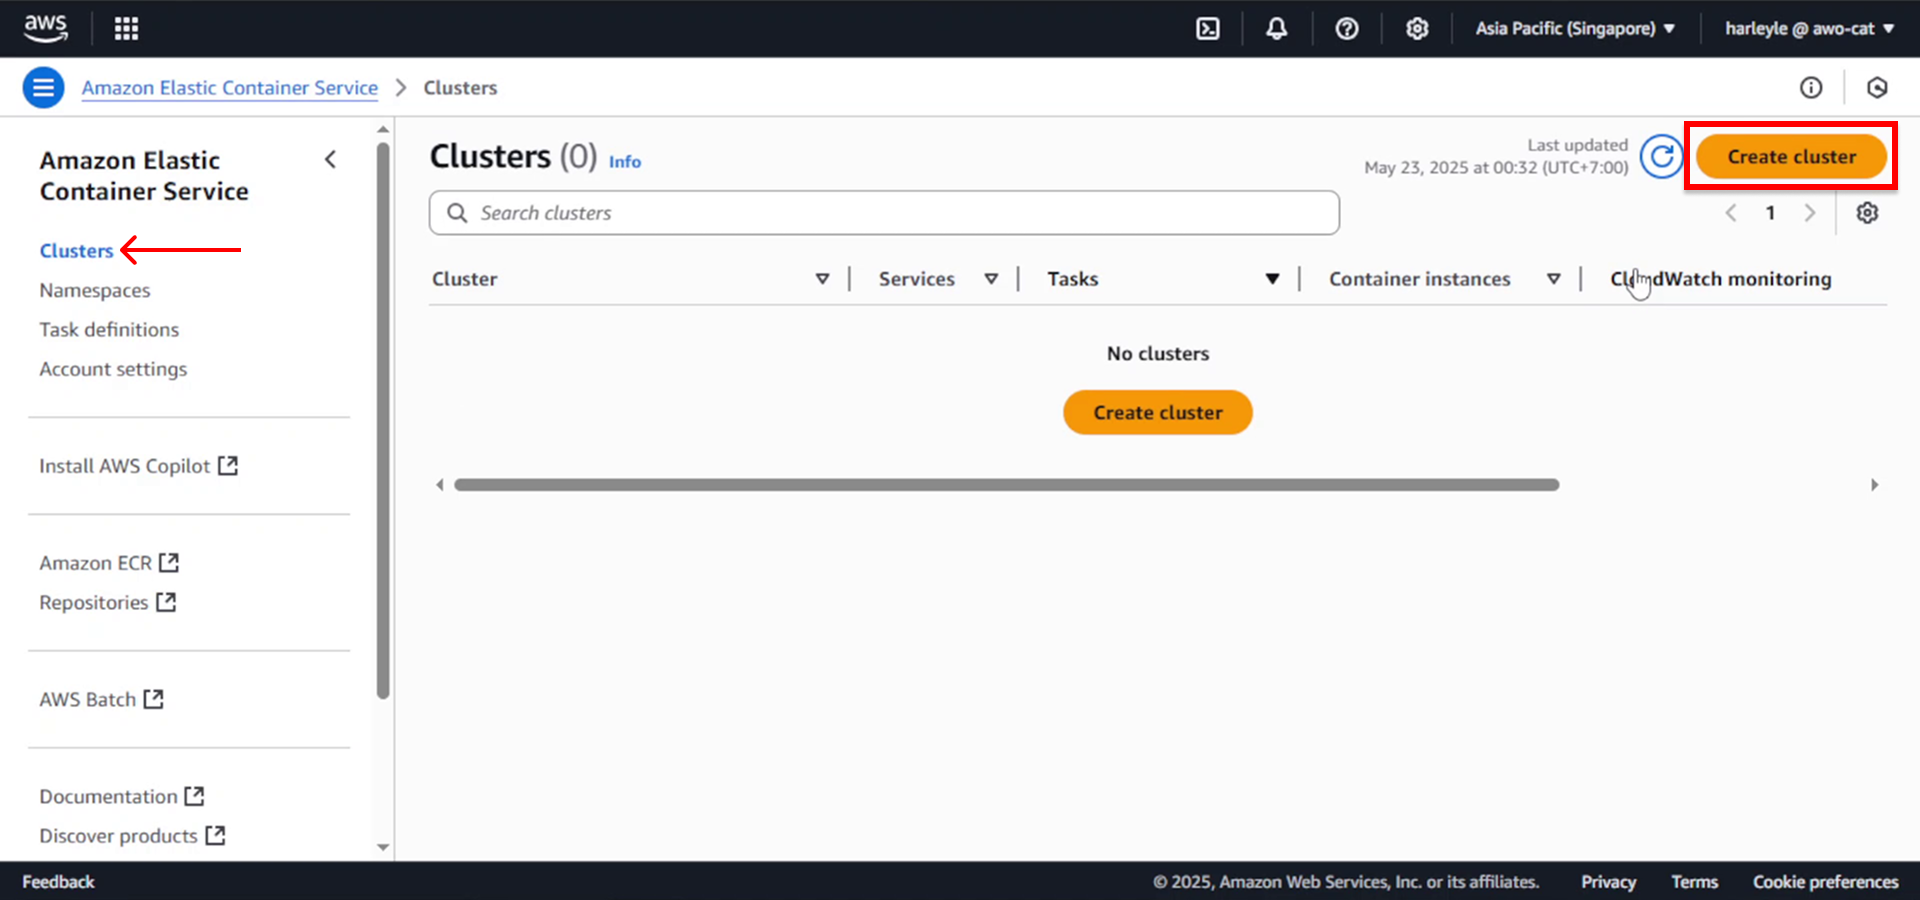
Task: Open table preferences gear icon
Action: click(x=1867, y=213)
